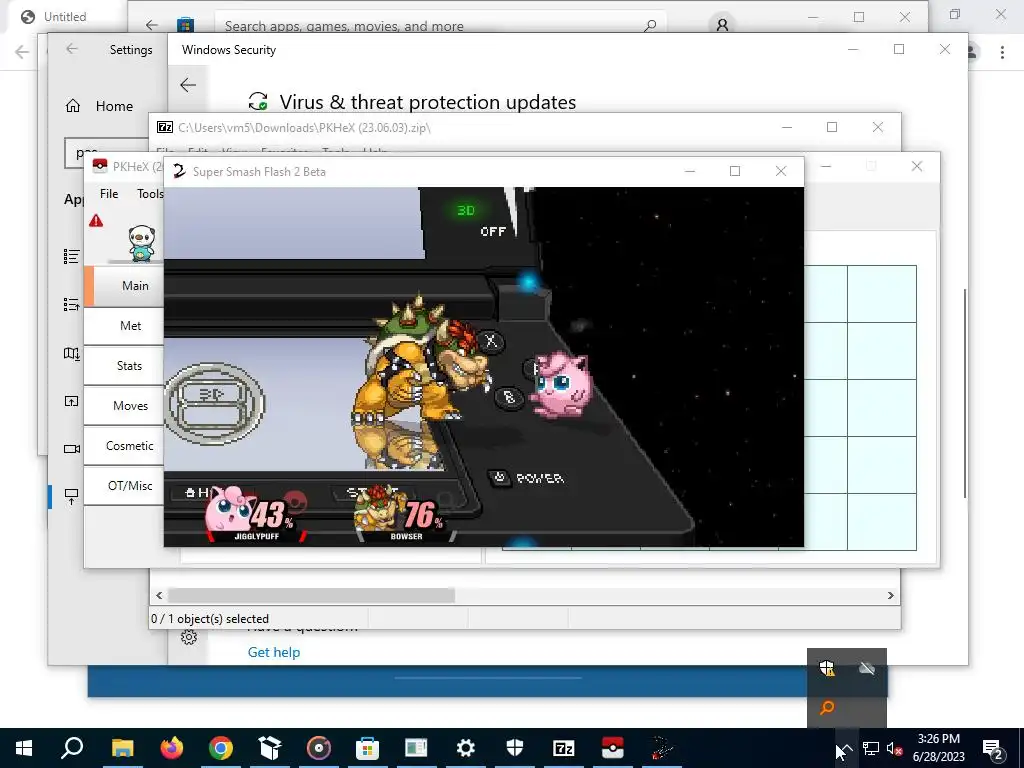Click the Microsoft Store home logo icon
The height and width of the screenshot is (768, 1024).
click(185, 25)
